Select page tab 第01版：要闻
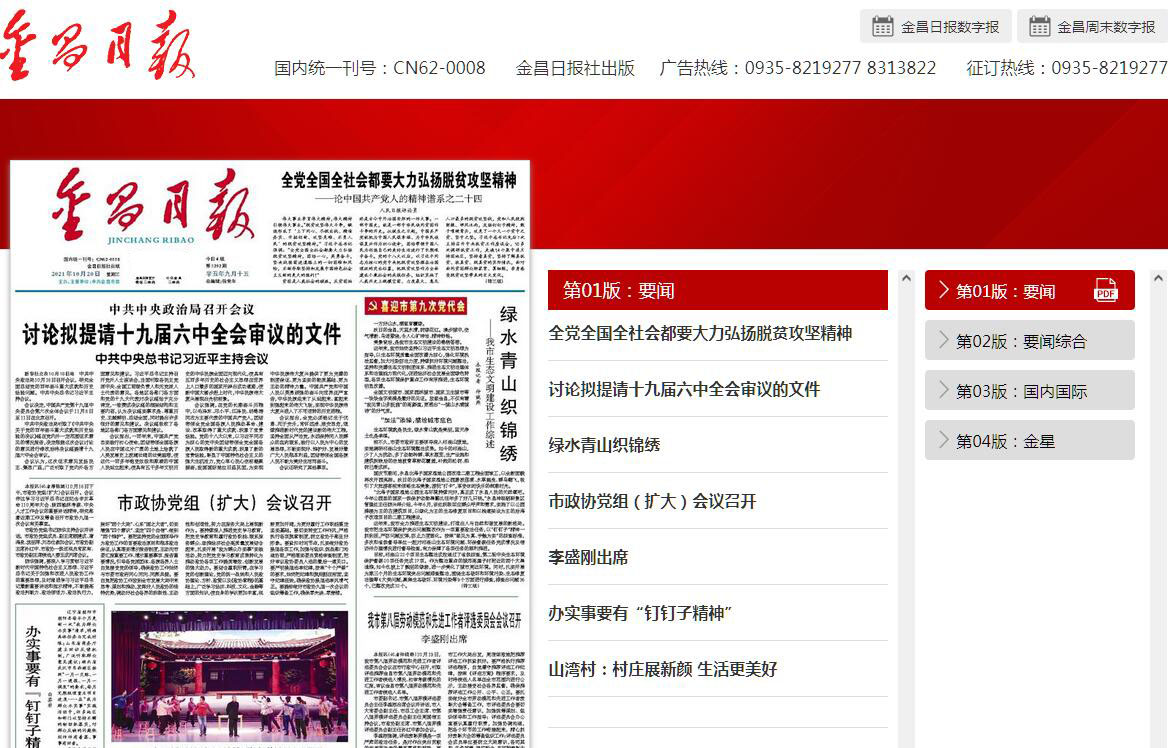The width and height of the screenshot is (1168, 748). pyautogui.click(x=1005, y=291)
